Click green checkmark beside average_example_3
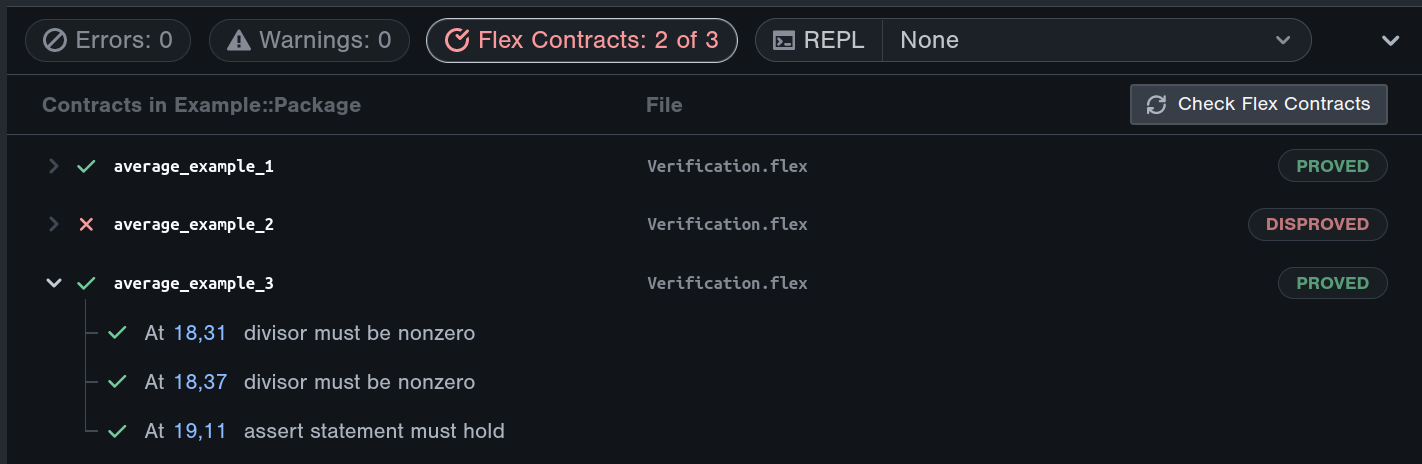 [86, 283]
